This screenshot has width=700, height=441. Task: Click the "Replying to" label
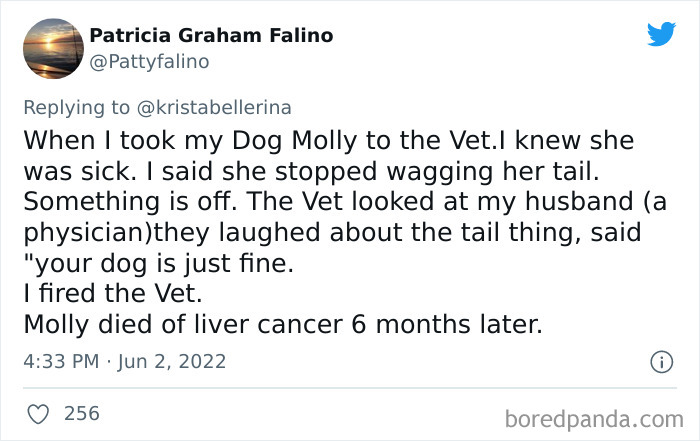point(75,107)
